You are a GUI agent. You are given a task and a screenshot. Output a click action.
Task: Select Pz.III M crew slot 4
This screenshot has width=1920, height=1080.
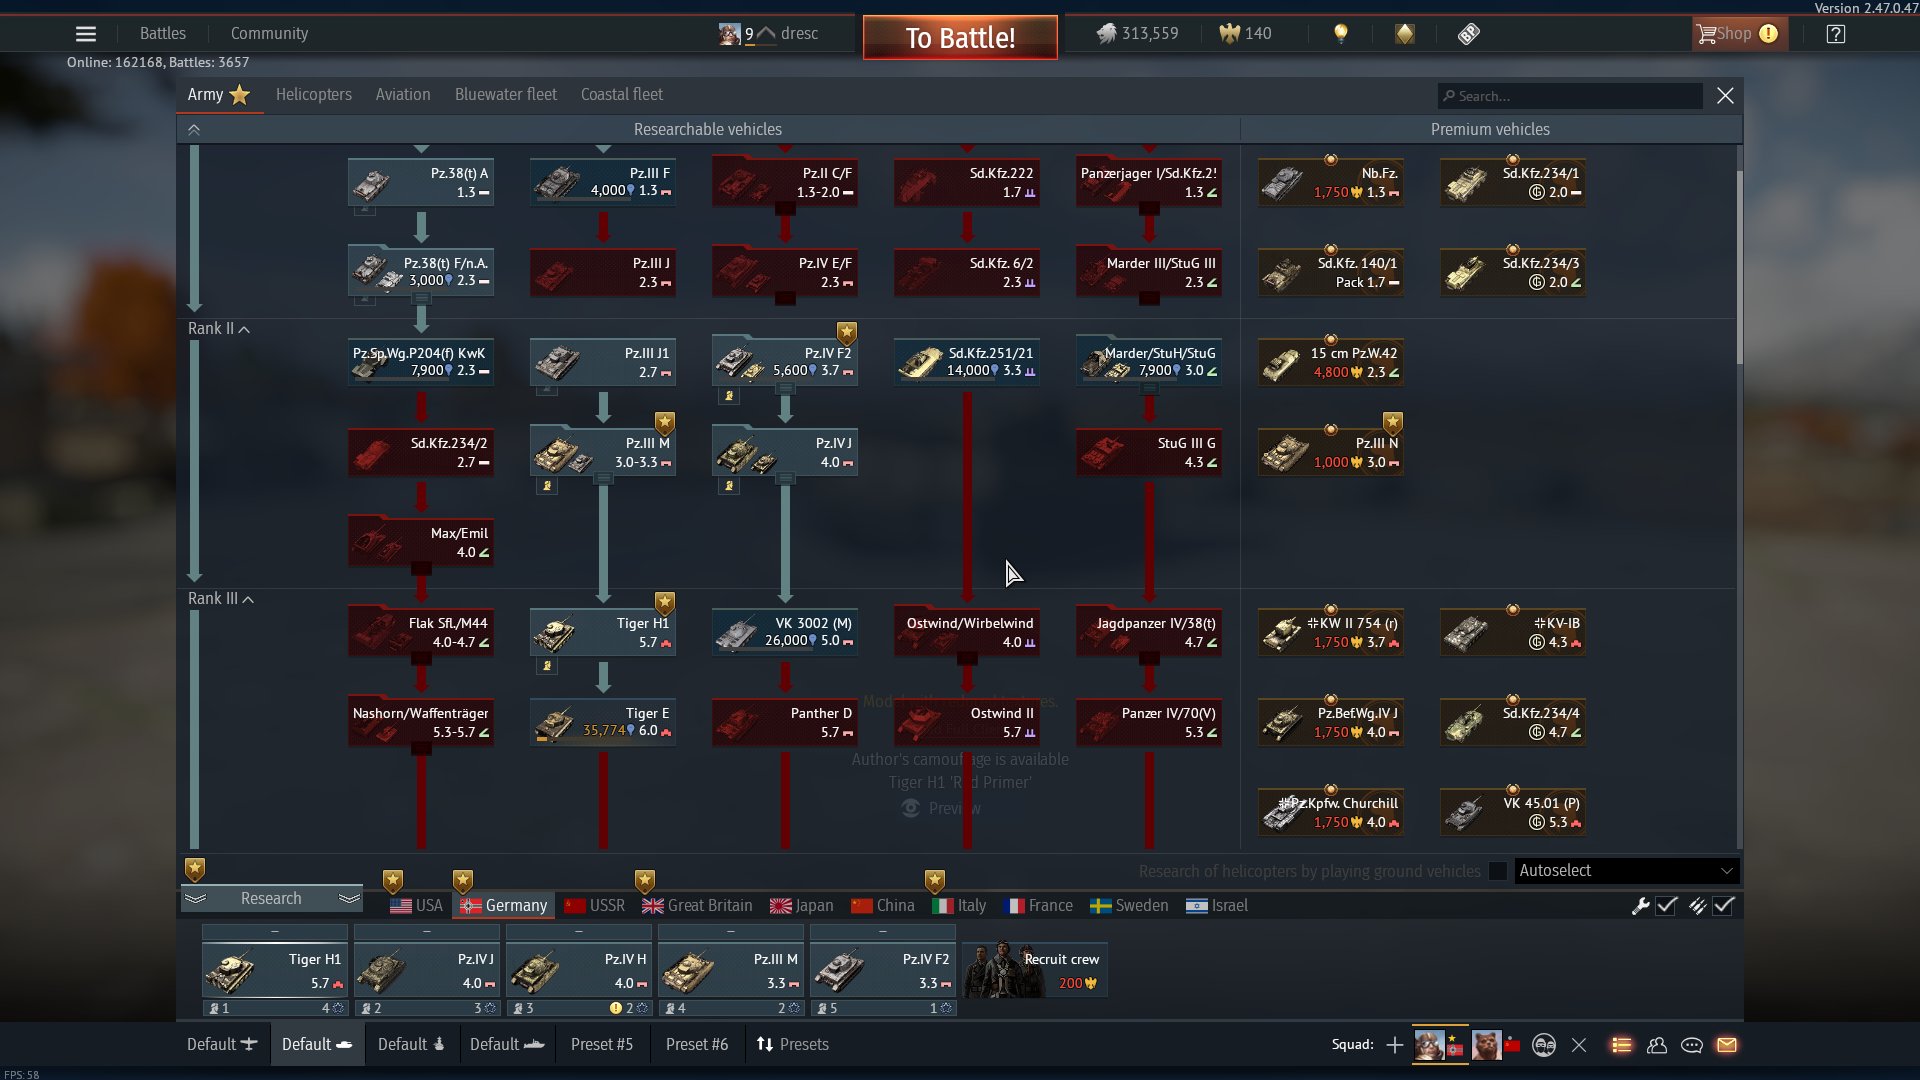coord(731,970)
